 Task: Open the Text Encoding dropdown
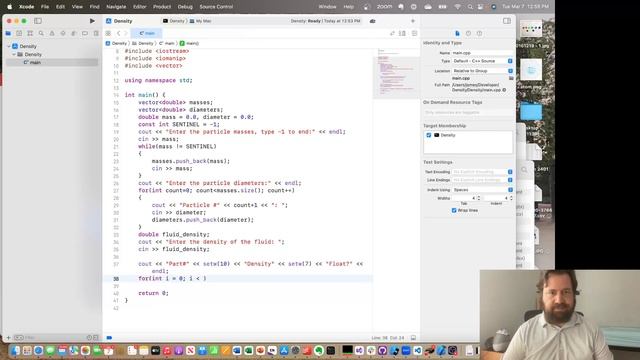pyautogui.click(x=482, y=172)
